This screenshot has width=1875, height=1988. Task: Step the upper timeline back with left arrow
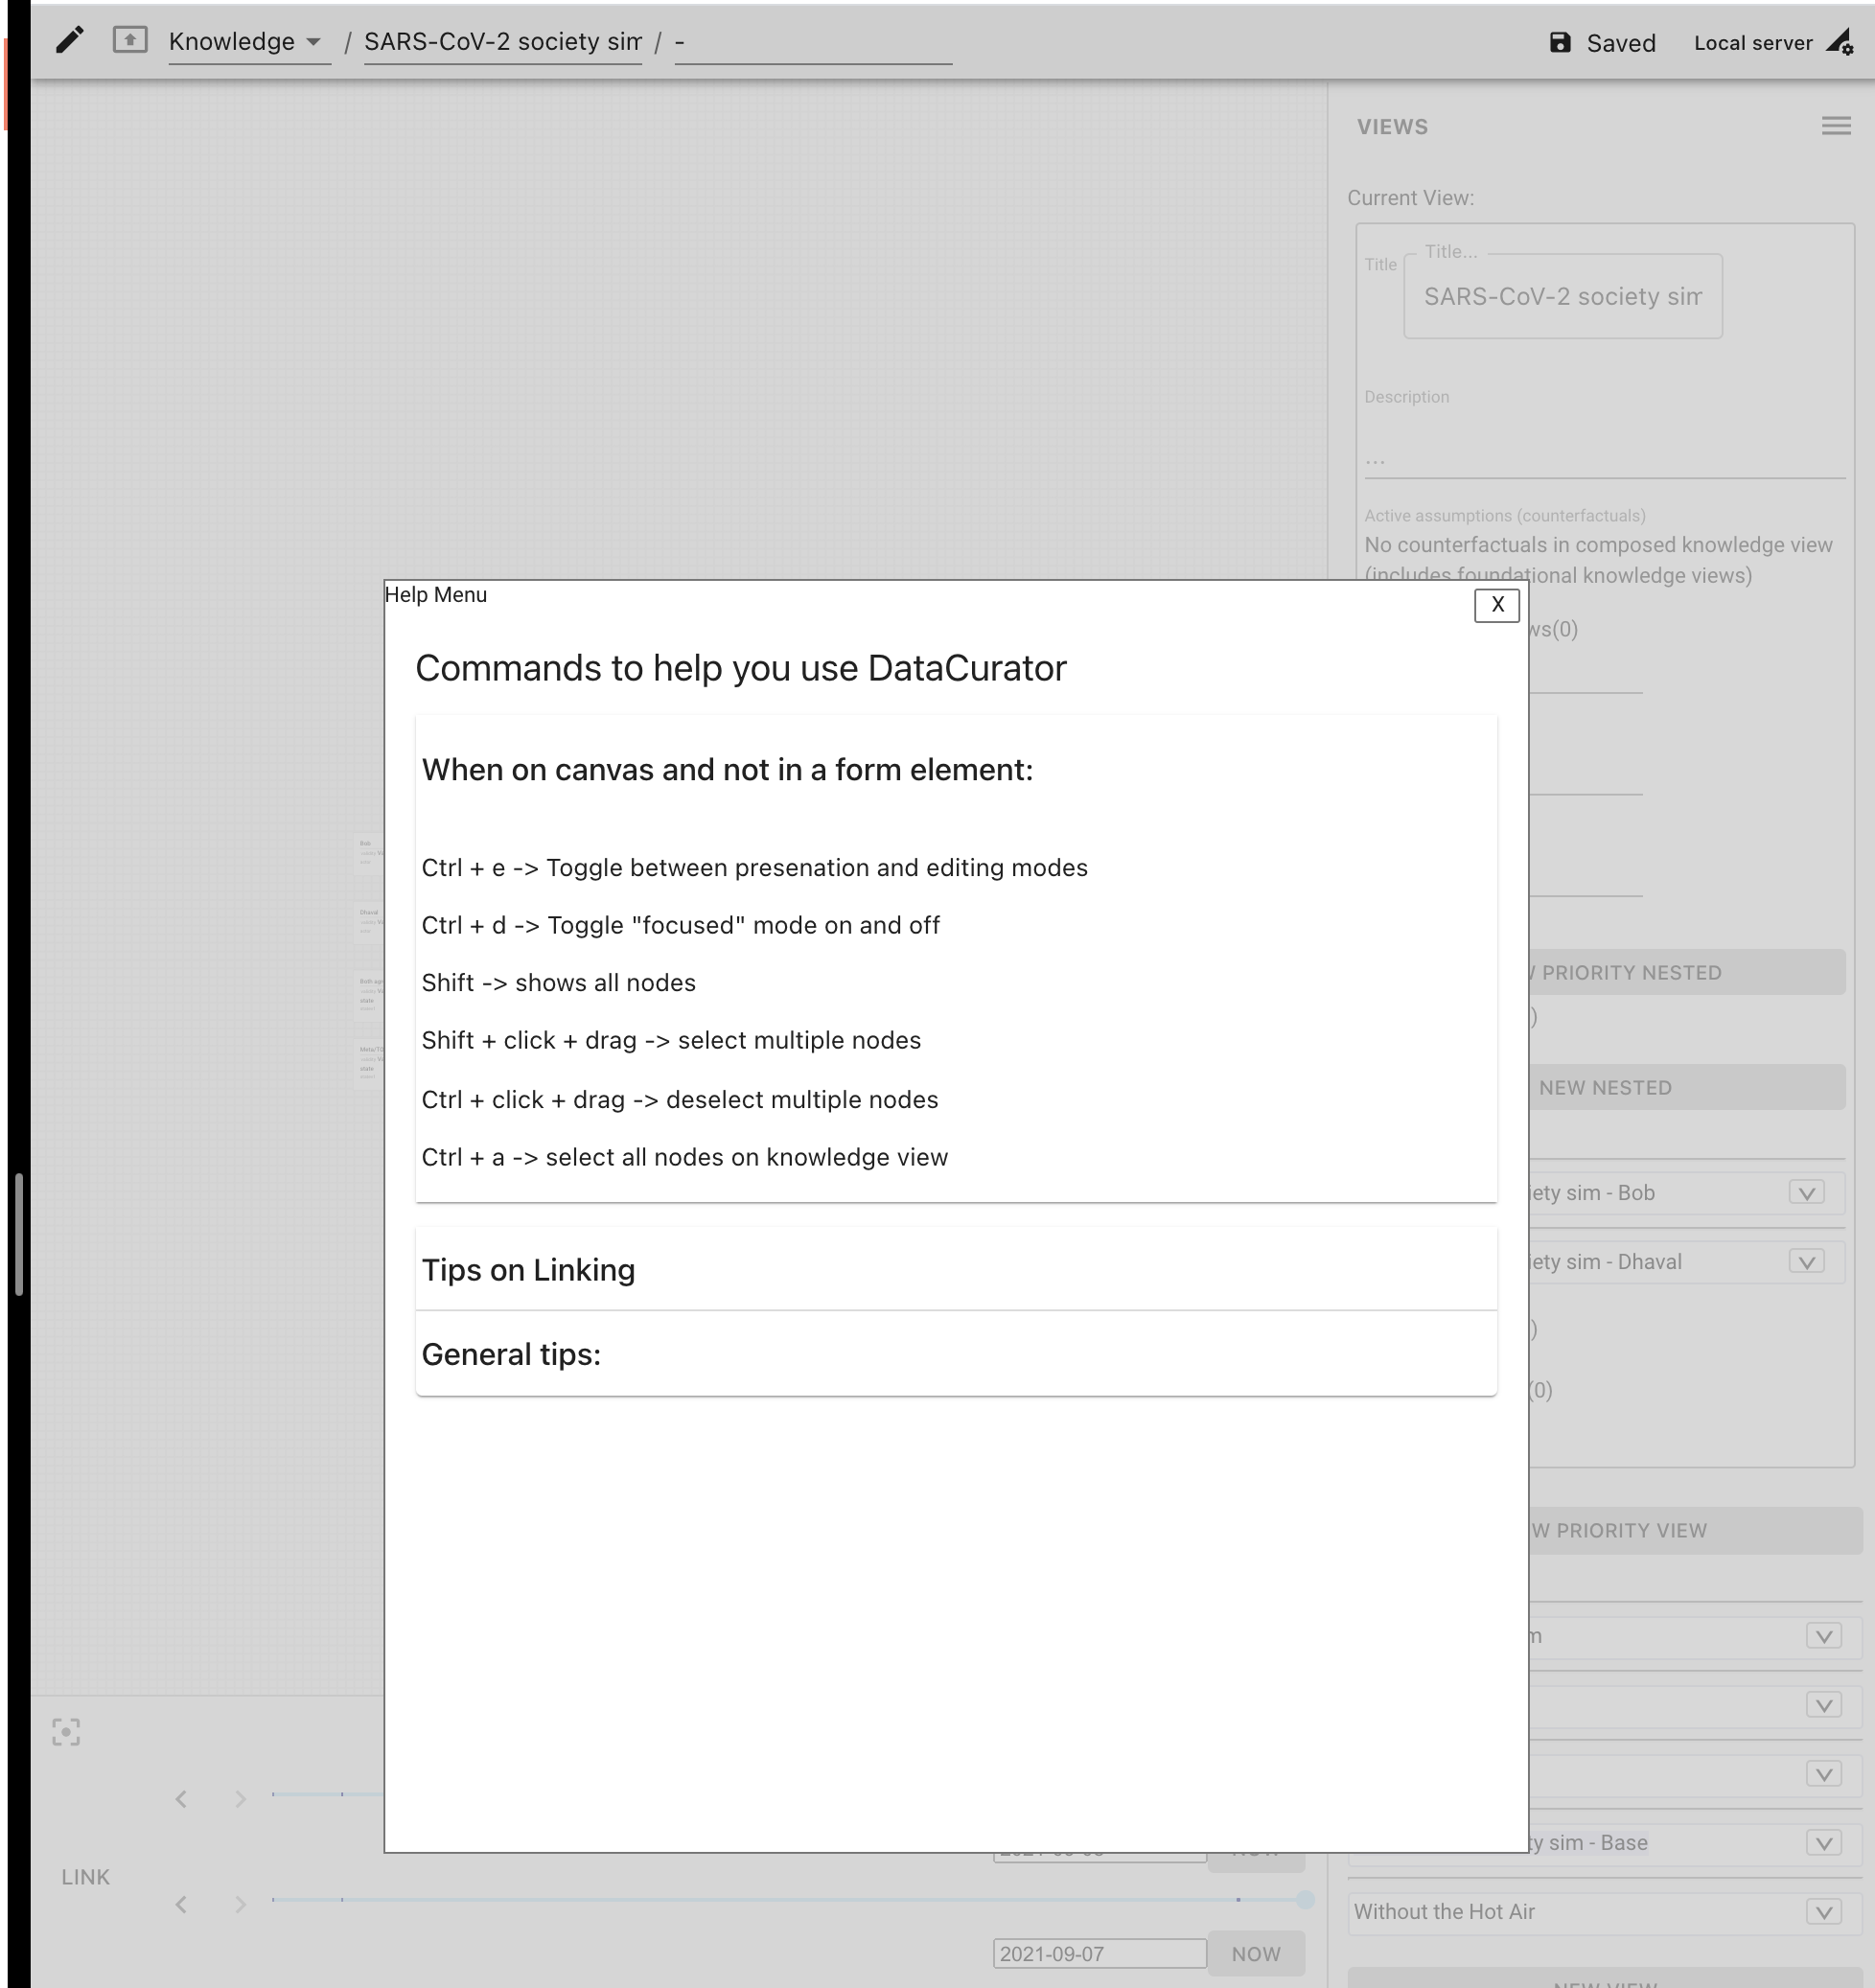point(181,1799)
